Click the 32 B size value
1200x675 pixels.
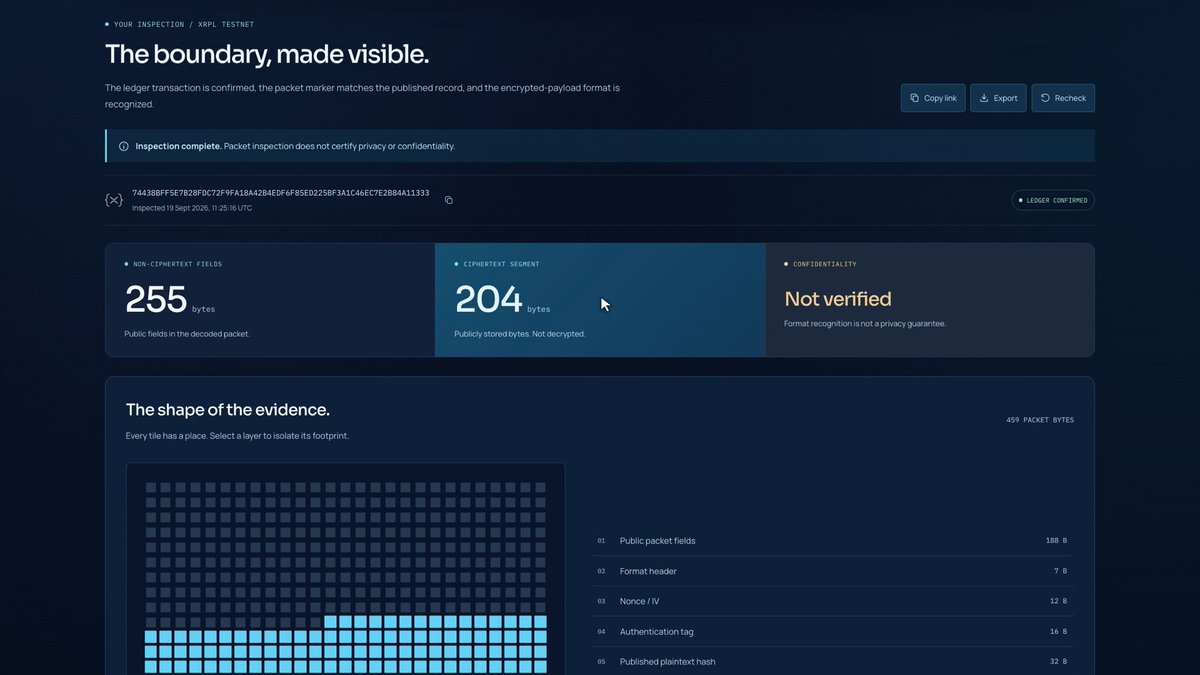1059,662
